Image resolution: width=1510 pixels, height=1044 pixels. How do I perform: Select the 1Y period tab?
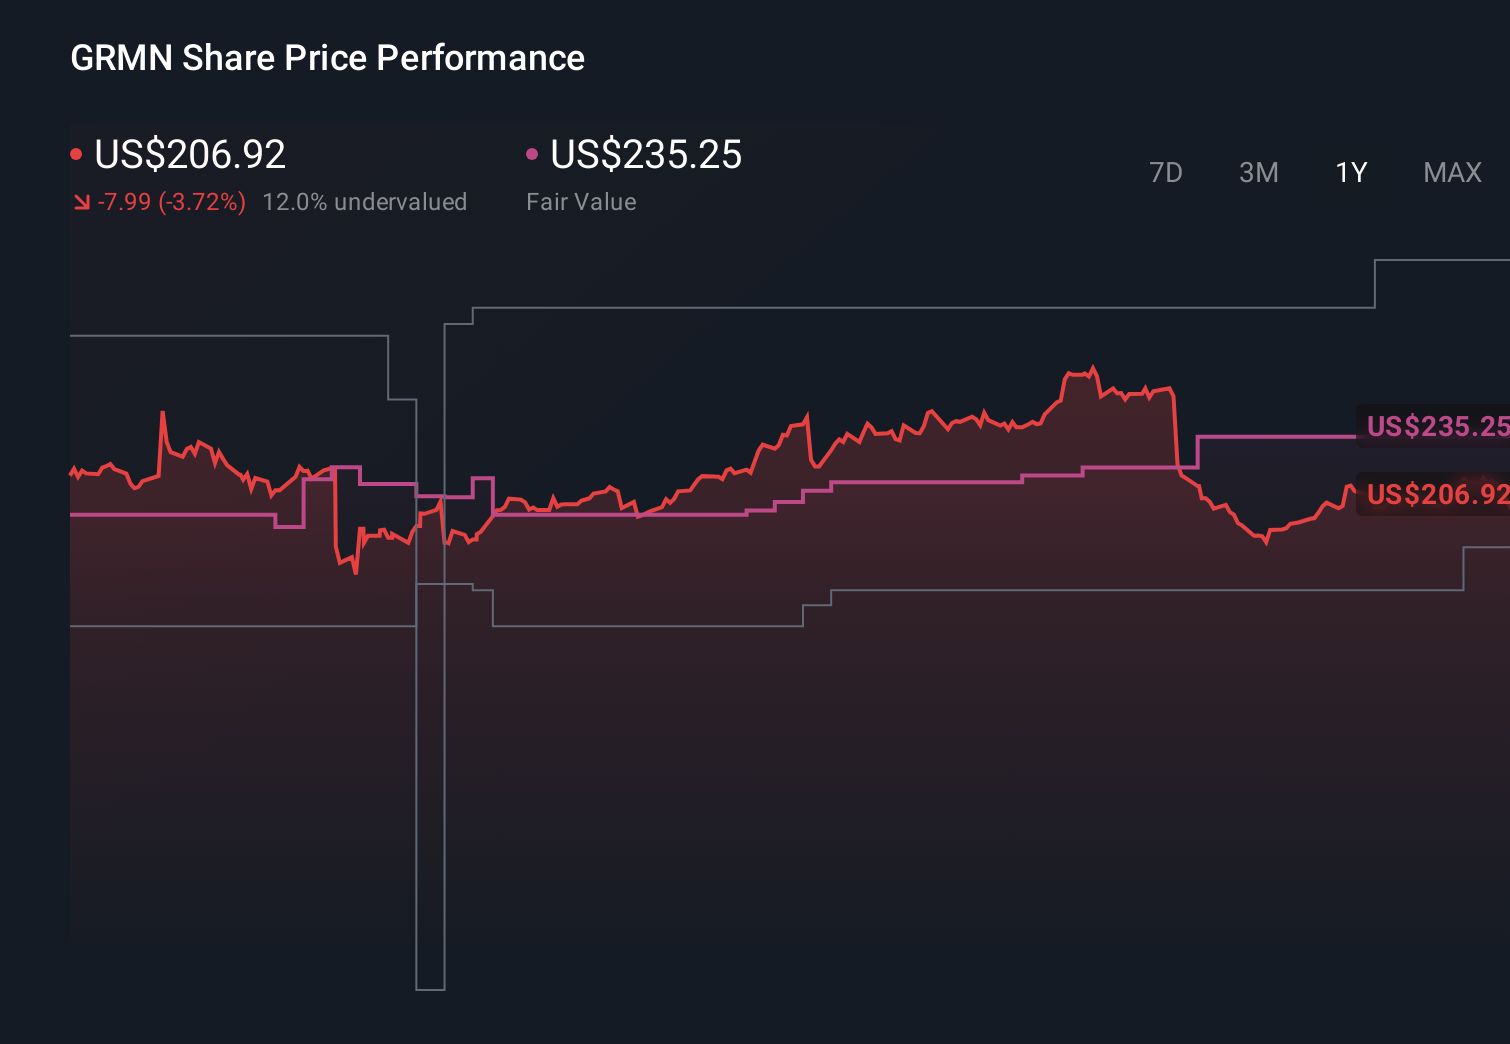point(1350,172)
